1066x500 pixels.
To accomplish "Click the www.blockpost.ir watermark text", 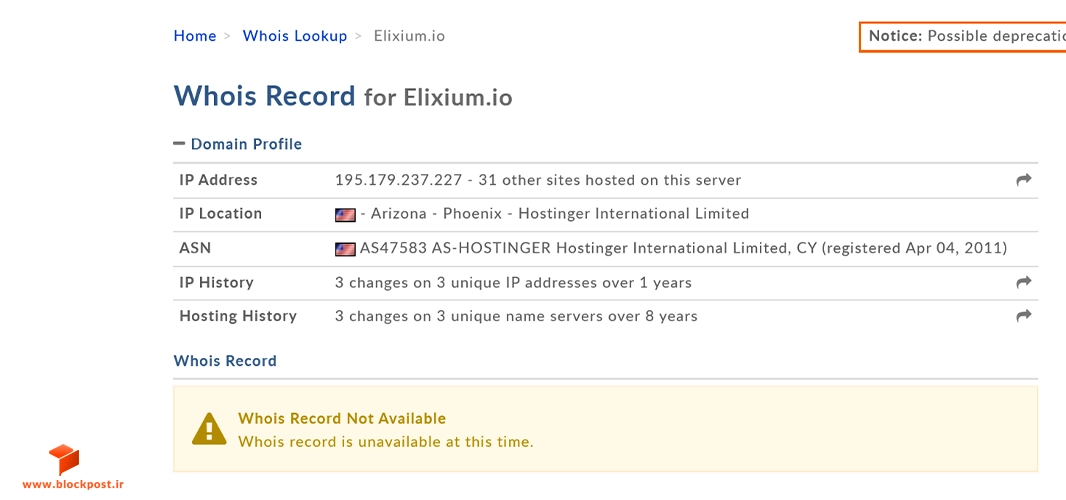I will [x=73, y=484].
